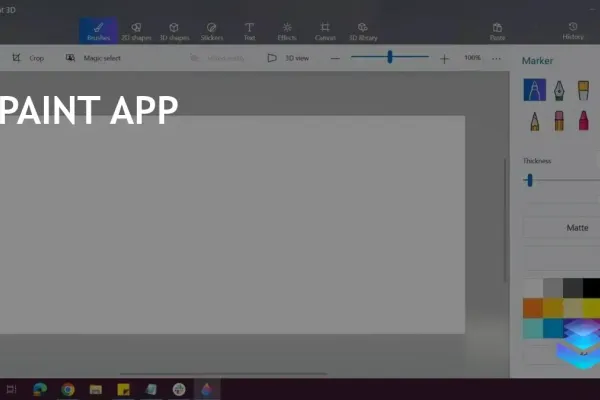600x400 pixels.
Task: Pick the amber gold color swatch
Action: [x=553, y=309]
